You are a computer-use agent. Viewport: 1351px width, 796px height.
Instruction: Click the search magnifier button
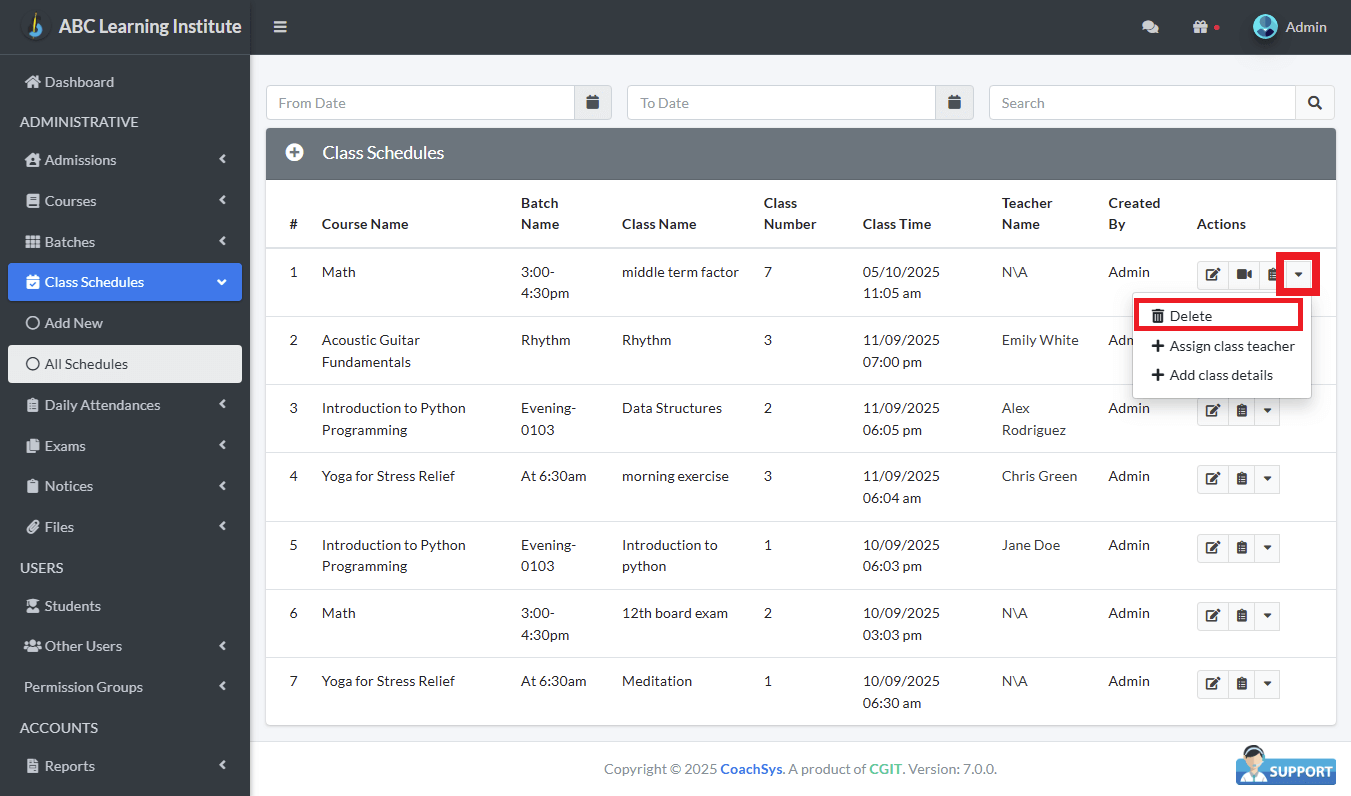(x=1315, y=103)
